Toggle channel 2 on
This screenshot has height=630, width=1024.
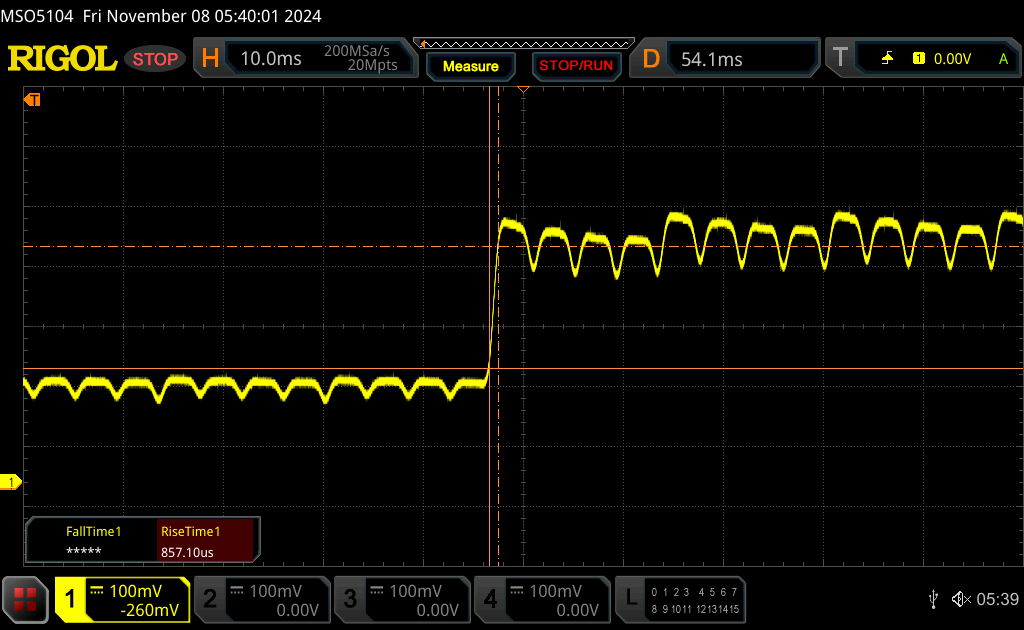pos(210,599)
